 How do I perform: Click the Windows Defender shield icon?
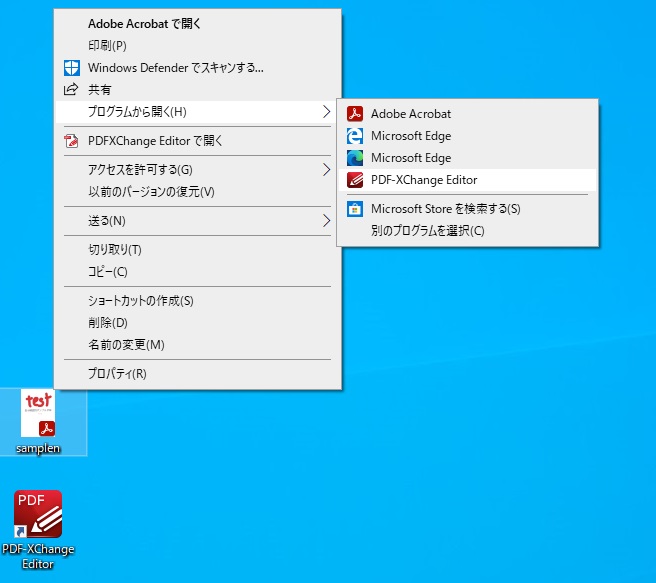(72, 68)
